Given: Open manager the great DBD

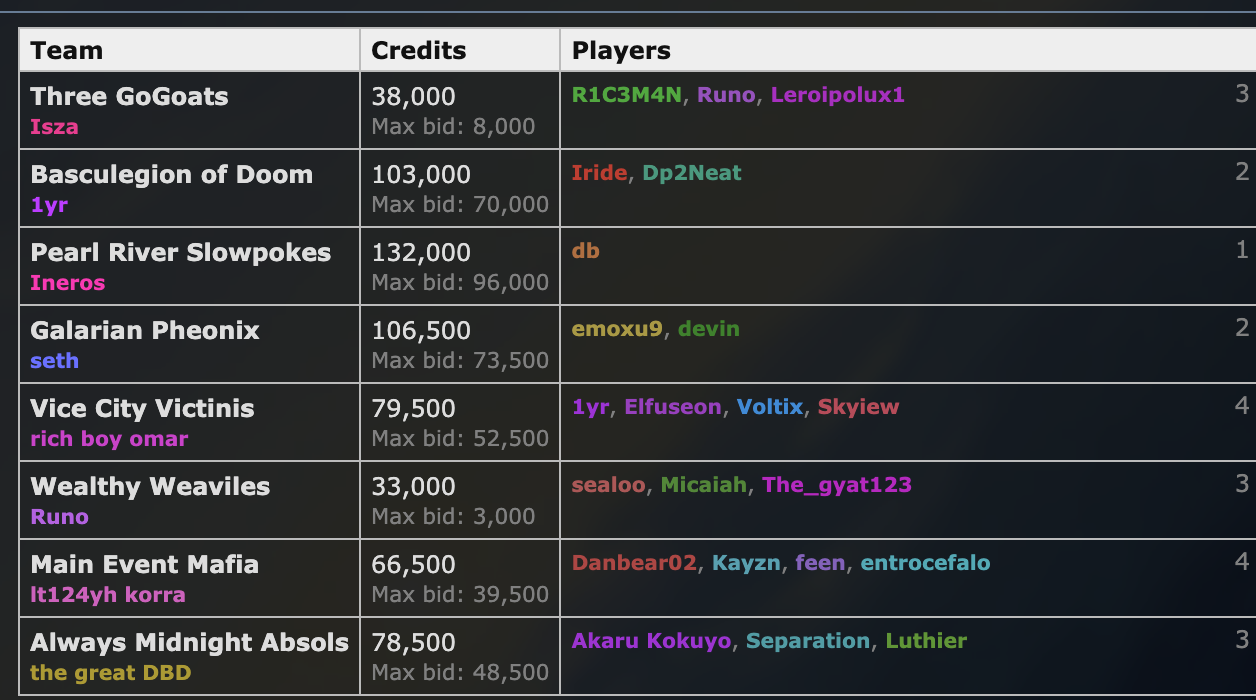Looking at the screenshot, I should coord(110,673).
